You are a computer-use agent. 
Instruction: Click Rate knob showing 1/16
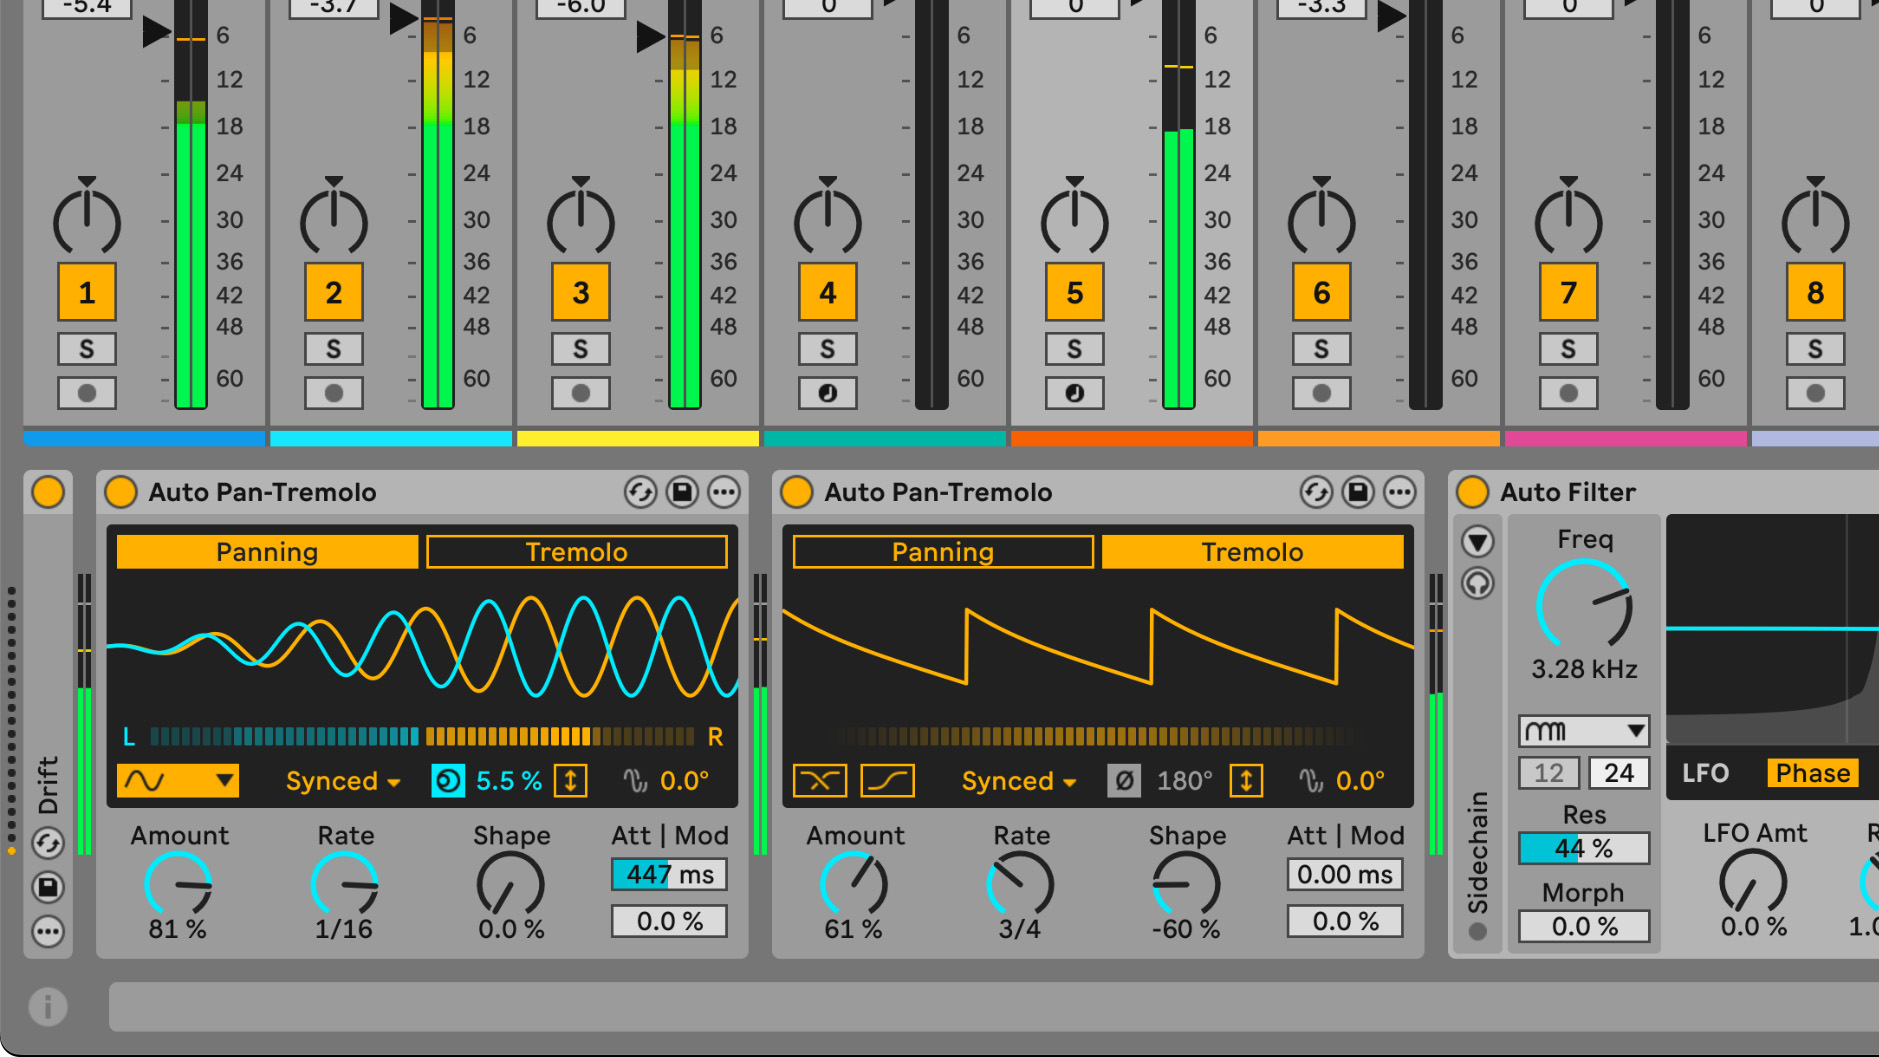345,885
